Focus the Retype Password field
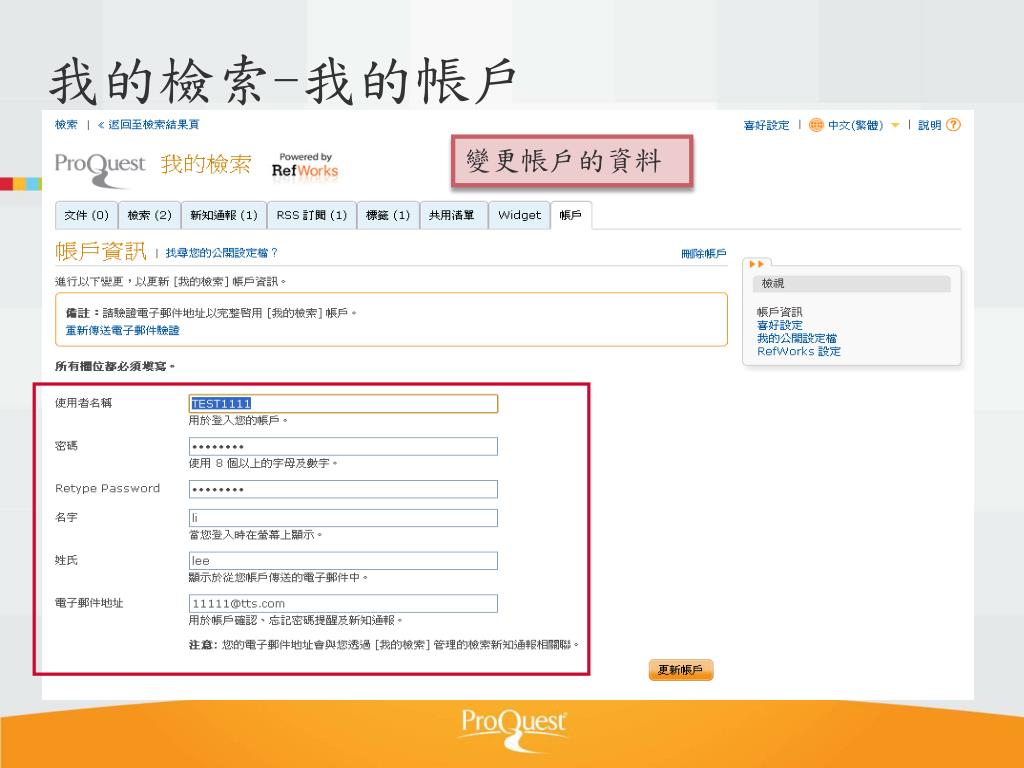Screen dimensions: 1024x768 [x=343, y=489]
